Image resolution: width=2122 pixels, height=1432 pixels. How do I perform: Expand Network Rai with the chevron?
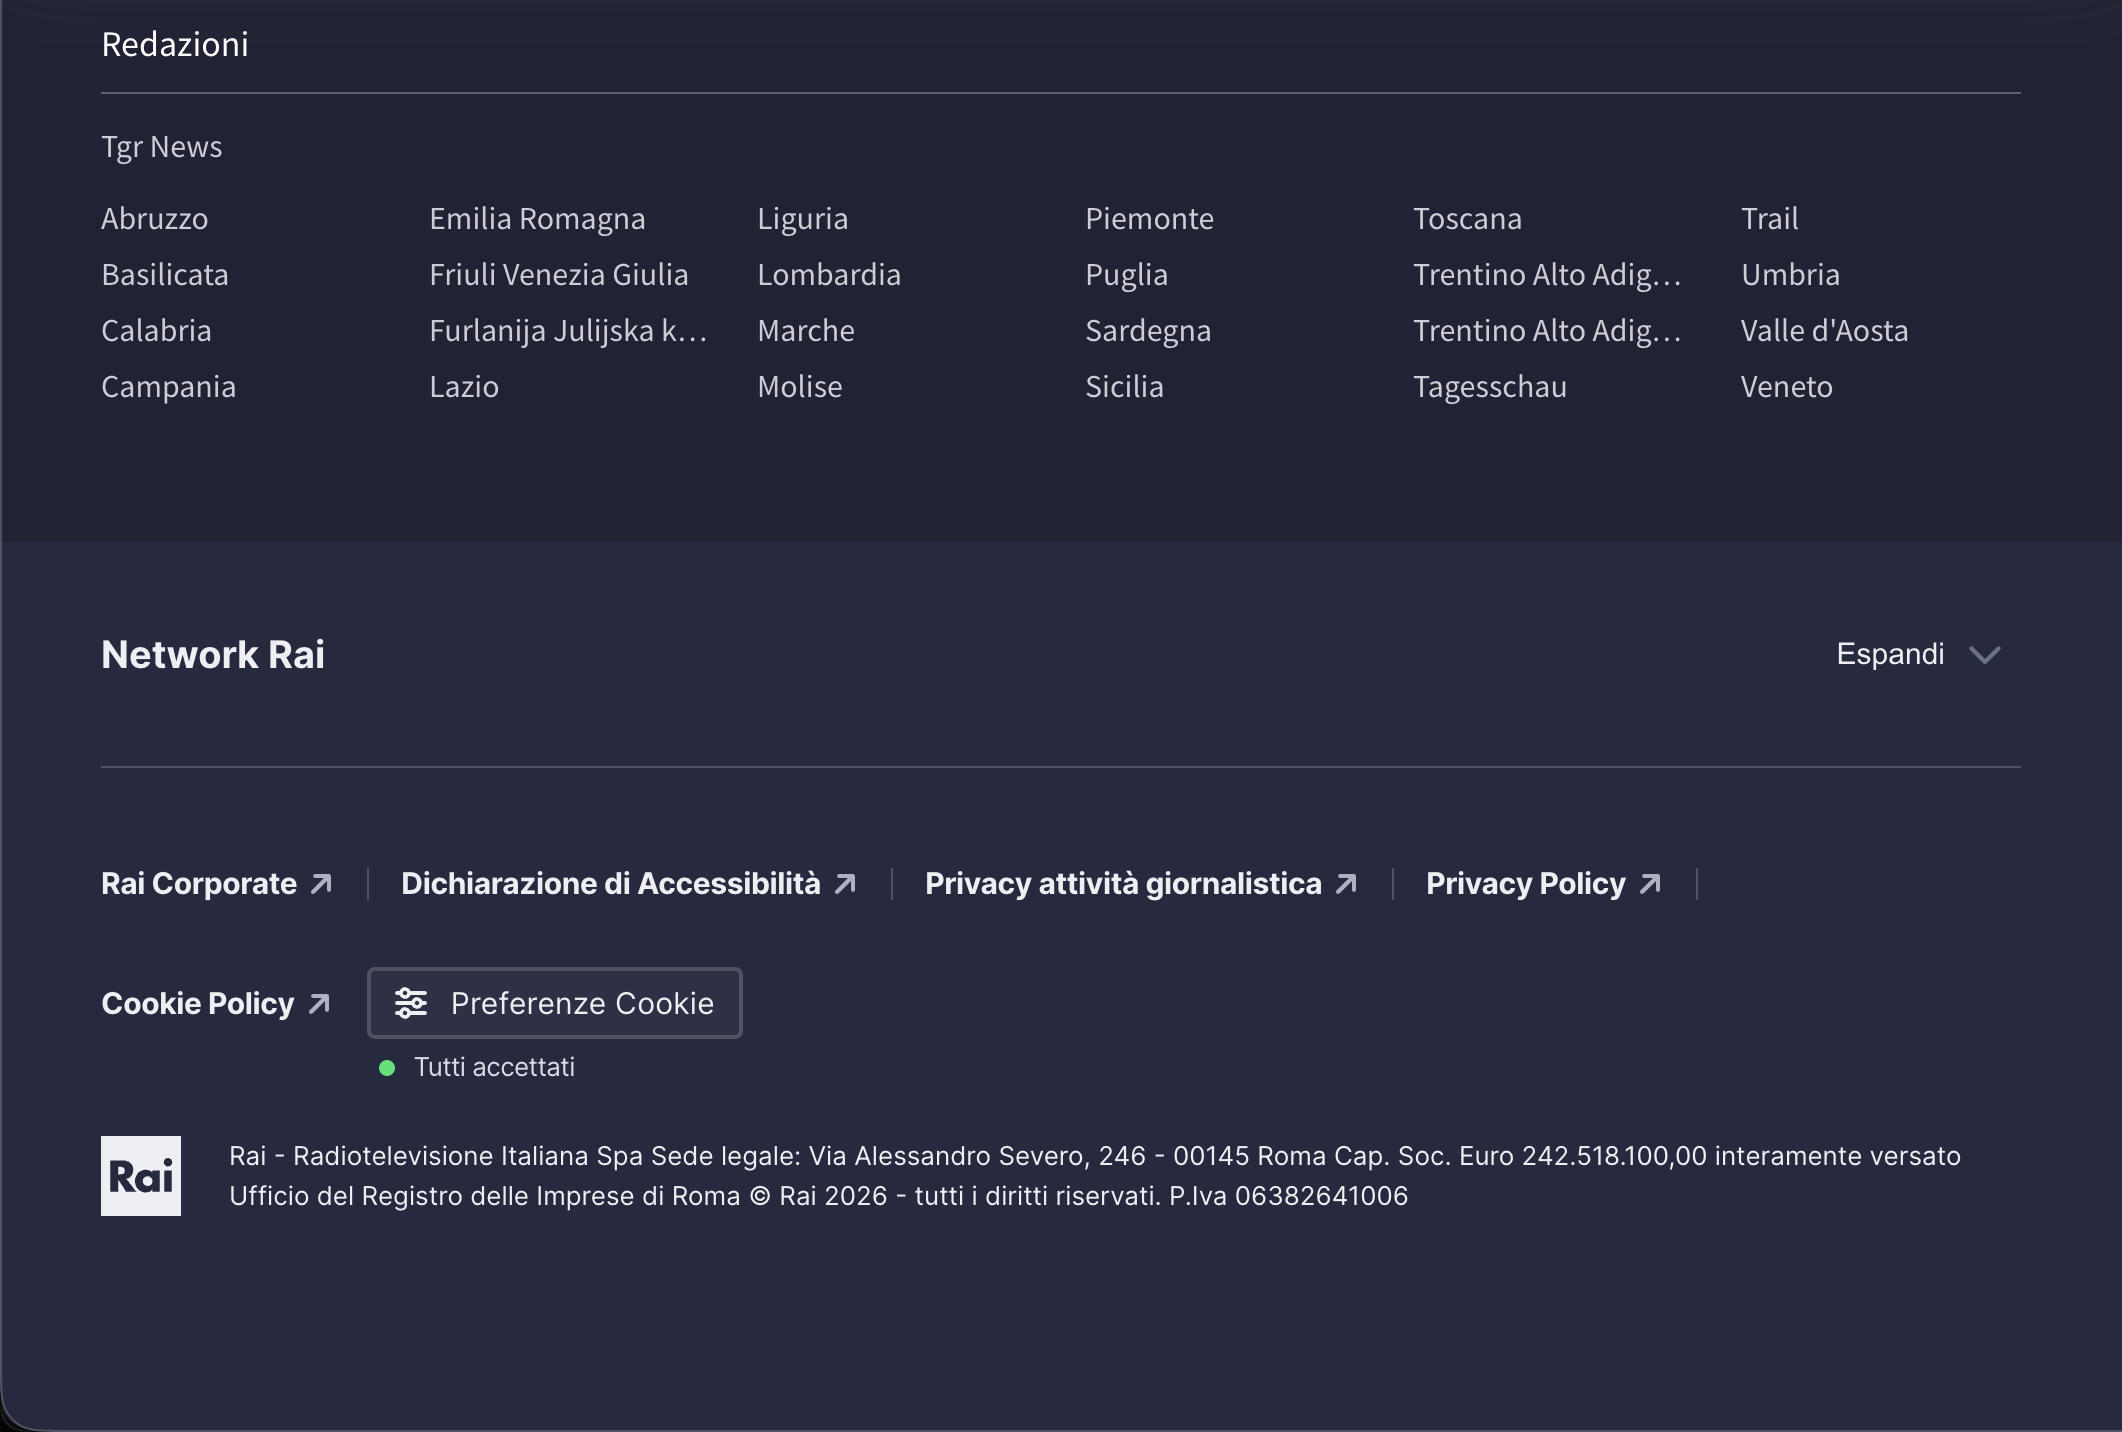pyautogui.click(x=1985, y=655)
